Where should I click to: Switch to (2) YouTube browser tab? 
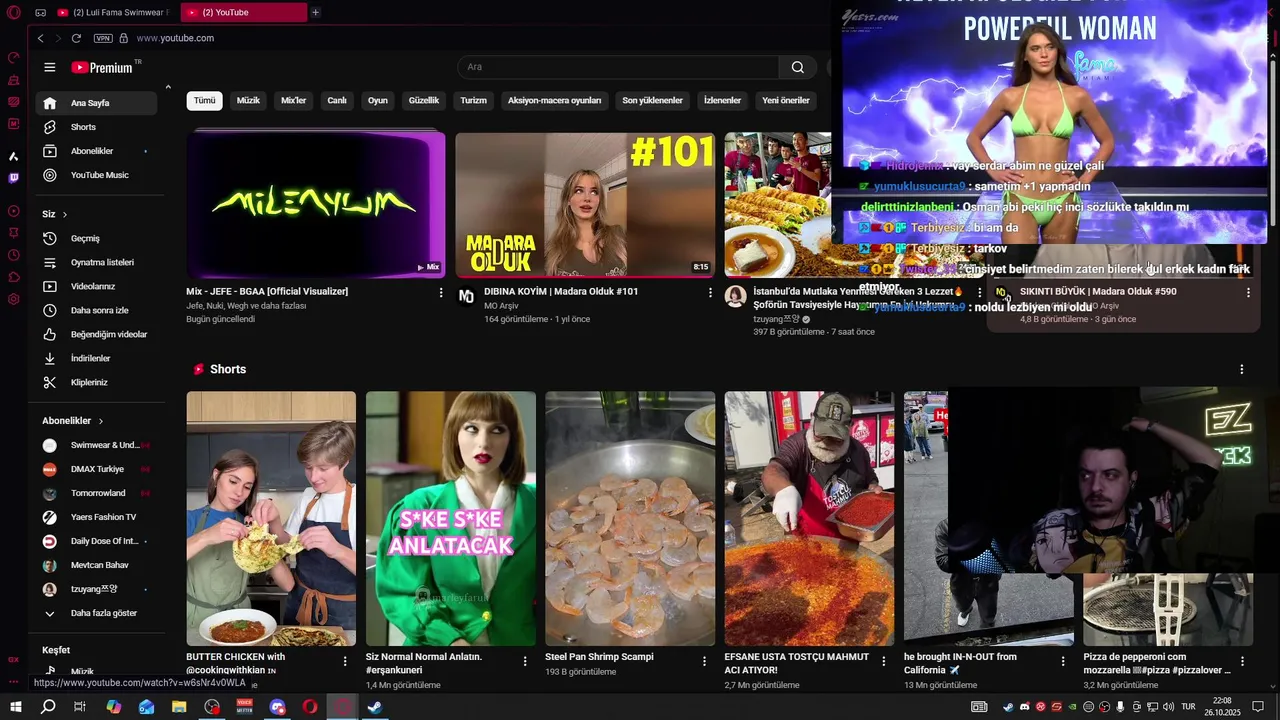click(245, 13)
